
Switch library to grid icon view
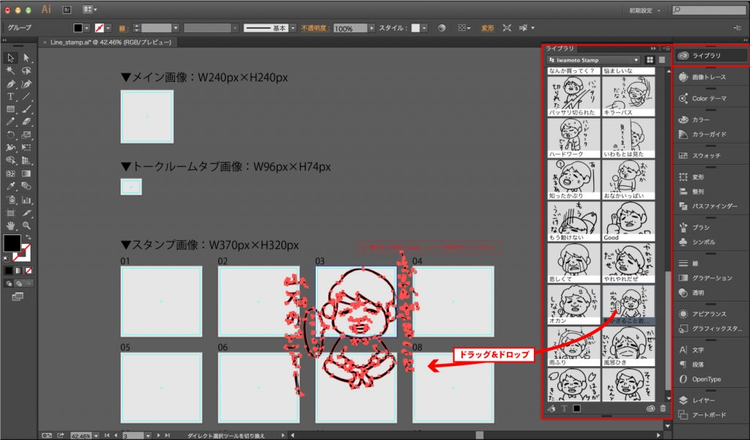click(x=650, y=60)
